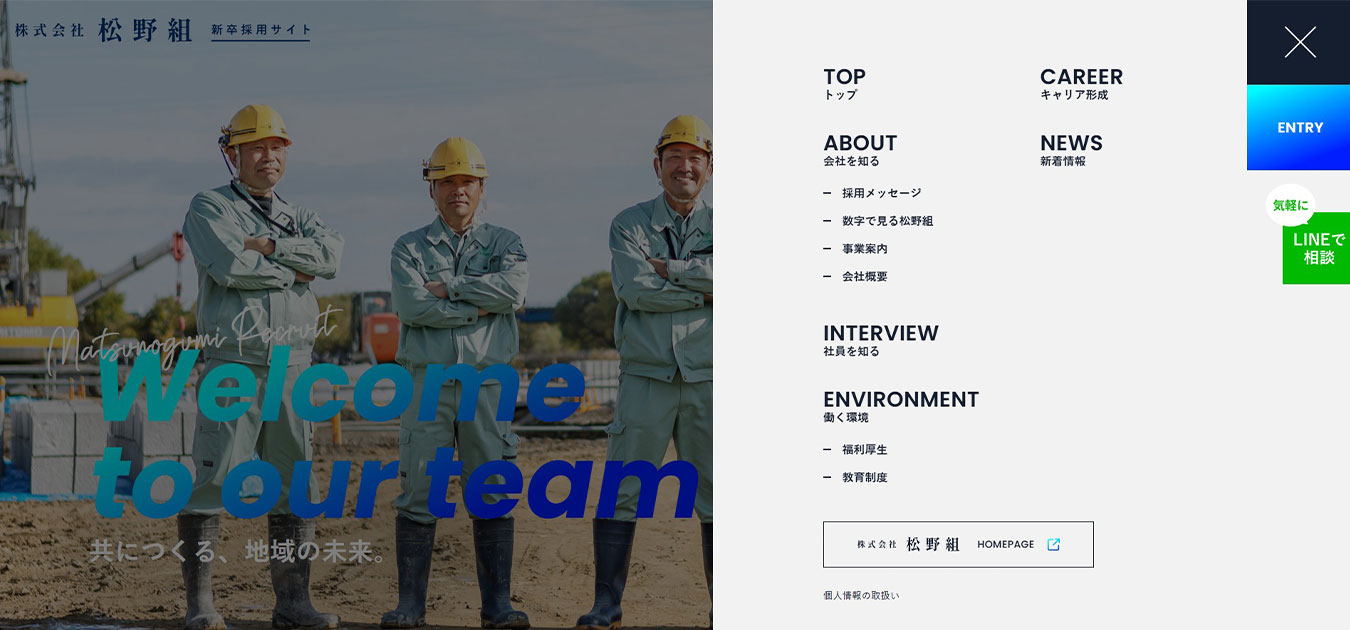Click the blue ENTRY button
The image size is (1350, 630).
(x=1299, y=128)
